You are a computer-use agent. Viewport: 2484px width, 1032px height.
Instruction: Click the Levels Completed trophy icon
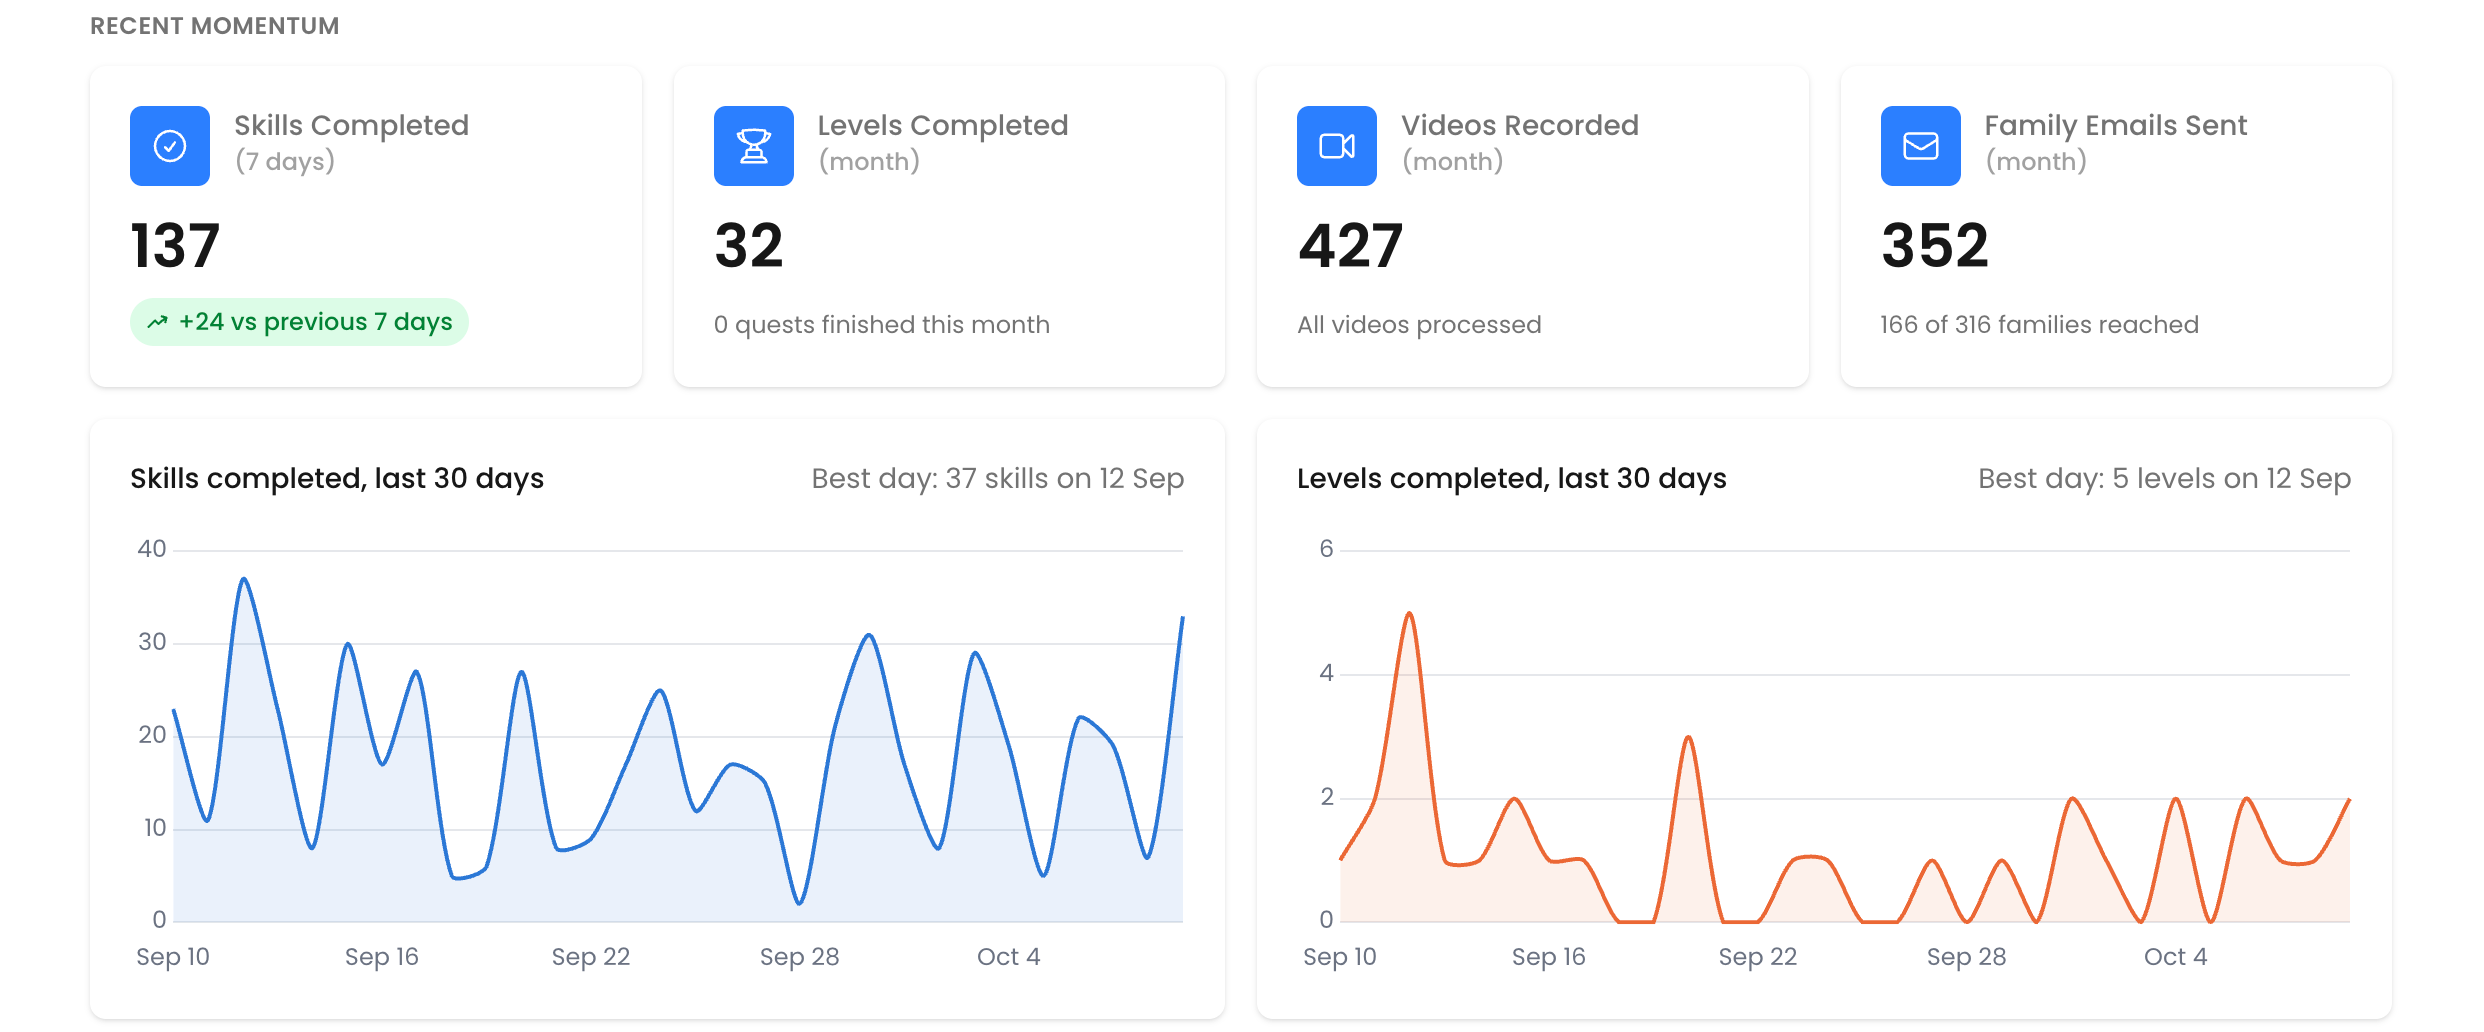[x=754, y=146]
